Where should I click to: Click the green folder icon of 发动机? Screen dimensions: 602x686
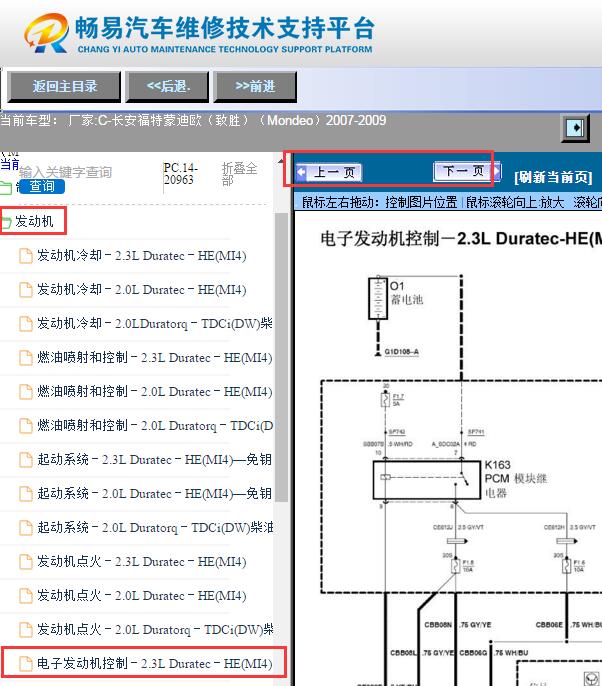(x=6, y=222)
